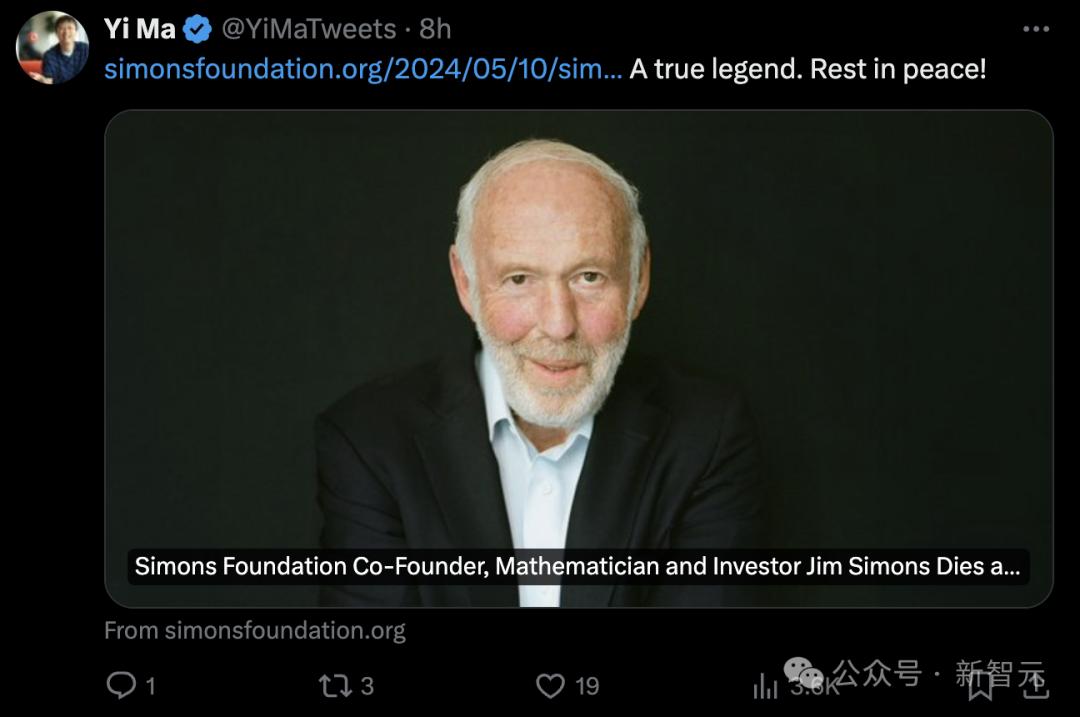Open the @YiMaTweets handle link
The height and width of the screenshot is (717, 1080).
308,29
